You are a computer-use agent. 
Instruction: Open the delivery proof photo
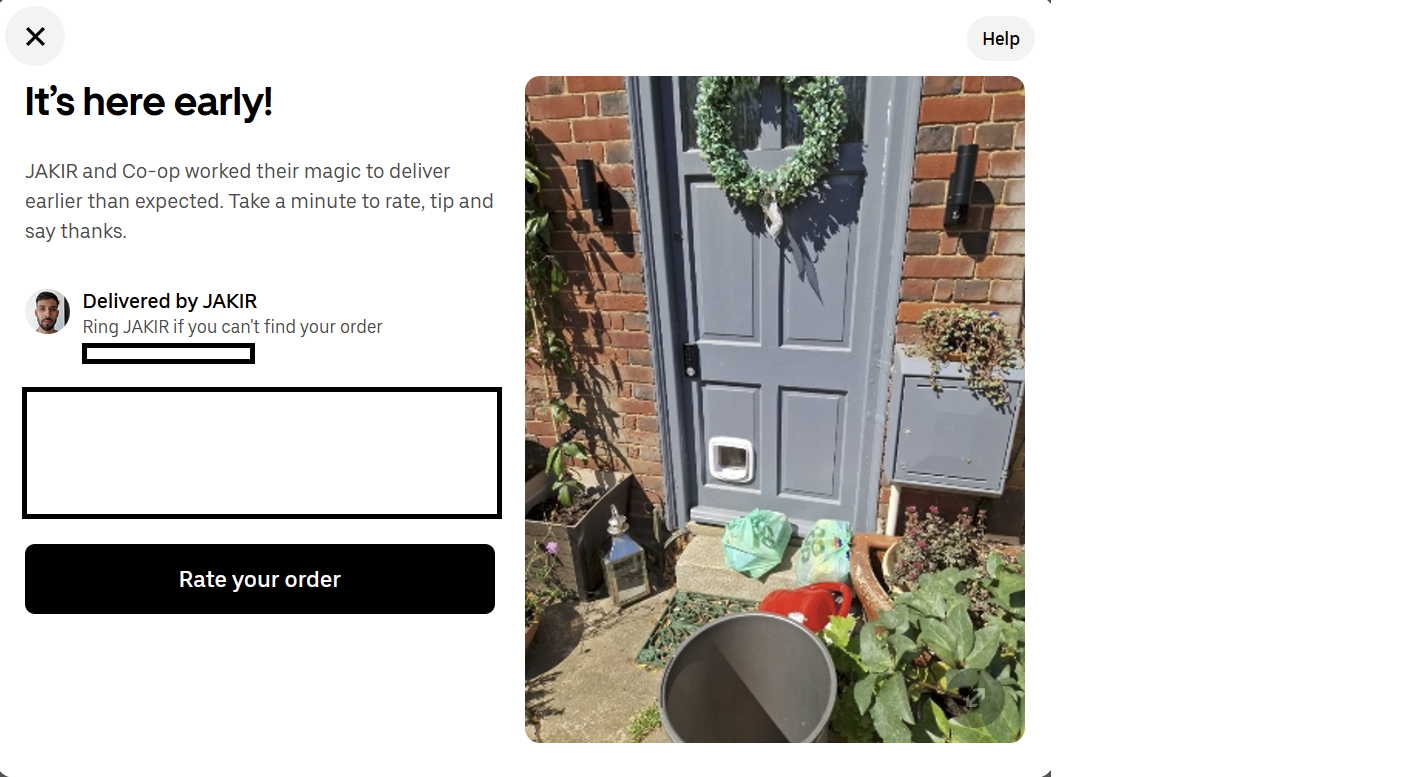[775, 409]
